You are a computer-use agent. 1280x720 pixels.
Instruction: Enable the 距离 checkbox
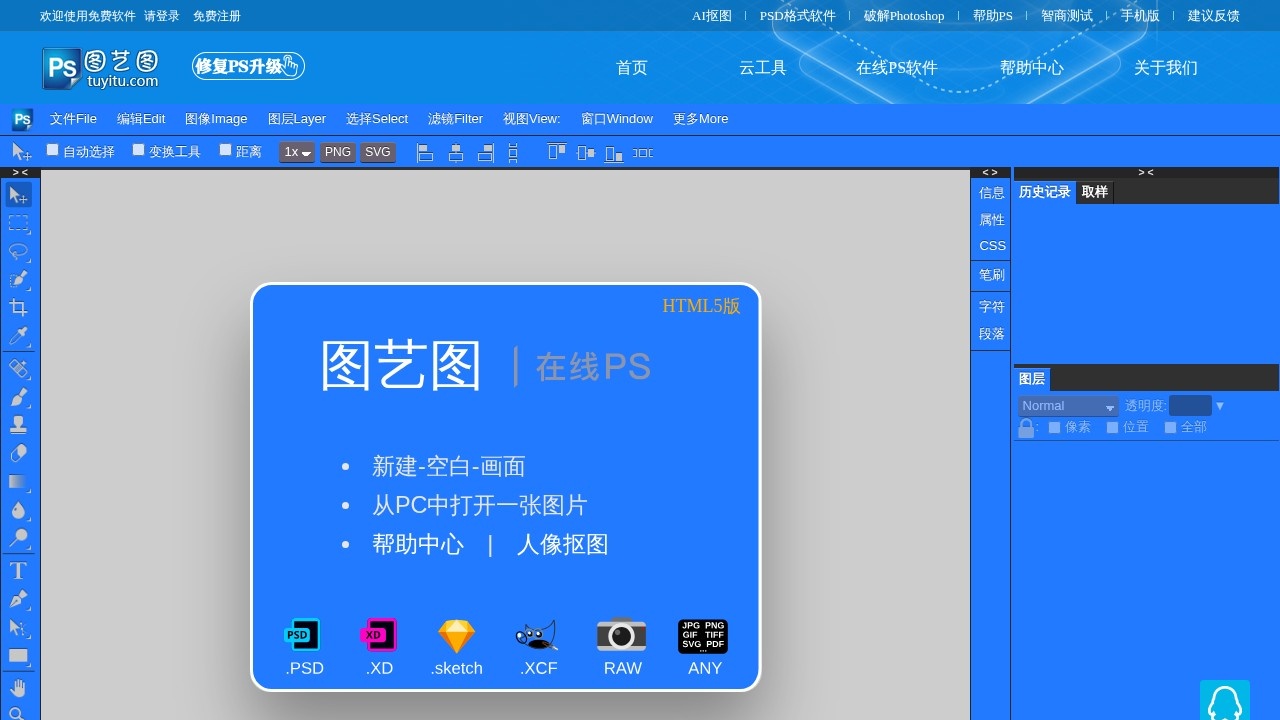pyautogui.click(x=226, y=150)
